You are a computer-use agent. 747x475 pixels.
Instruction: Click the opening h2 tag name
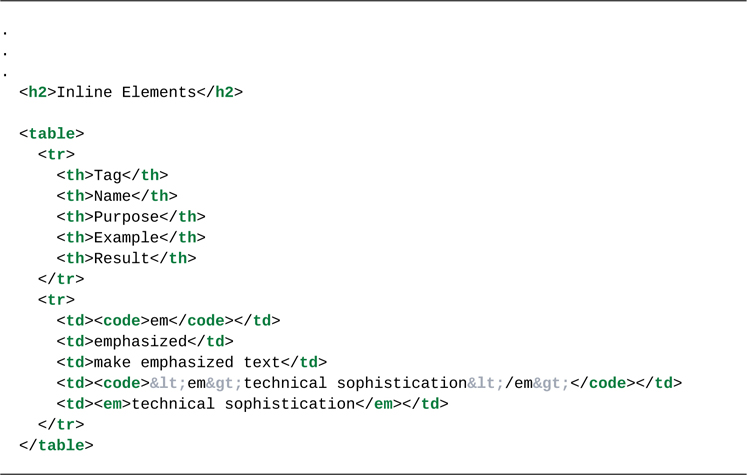click(37, 92)
